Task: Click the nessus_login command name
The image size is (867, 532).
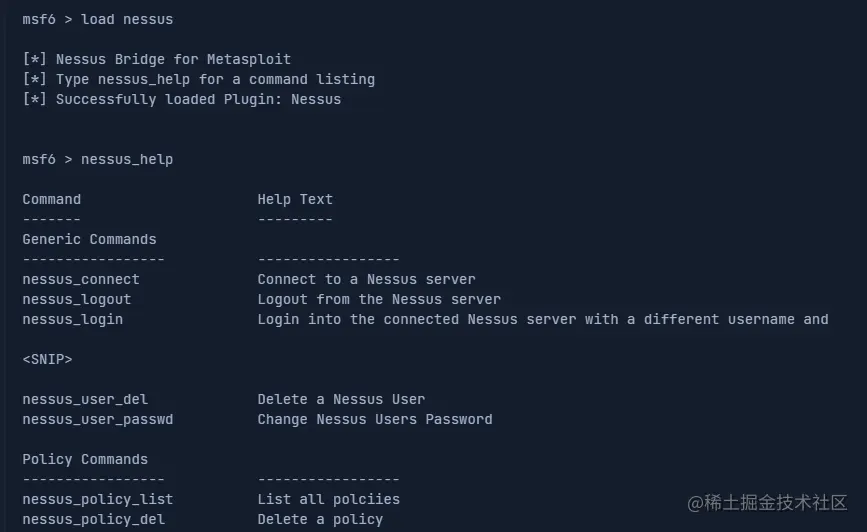Action: pyautogui.click(x=73, y=319)
